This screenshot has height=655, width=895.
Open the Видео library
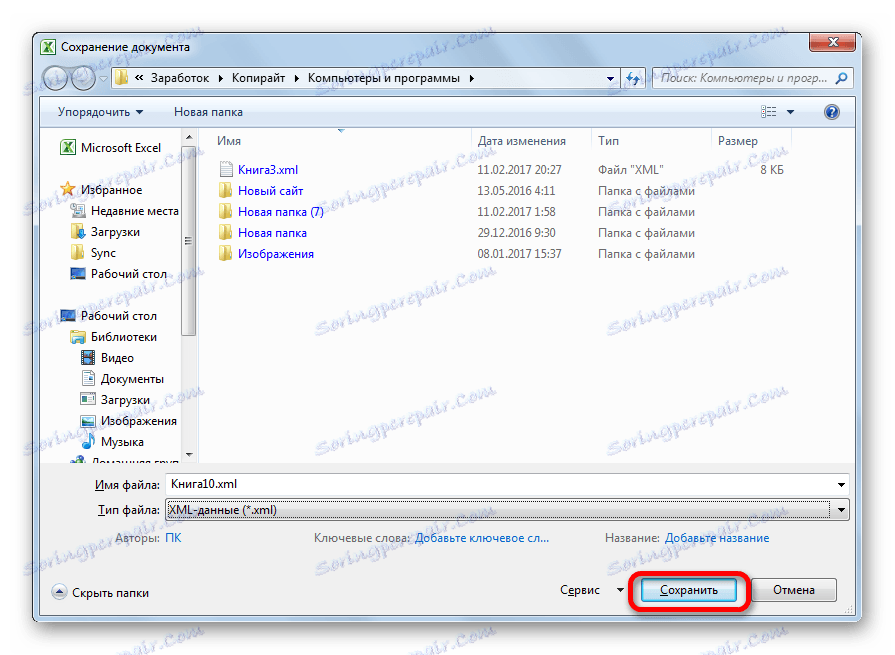coord(107,358)
